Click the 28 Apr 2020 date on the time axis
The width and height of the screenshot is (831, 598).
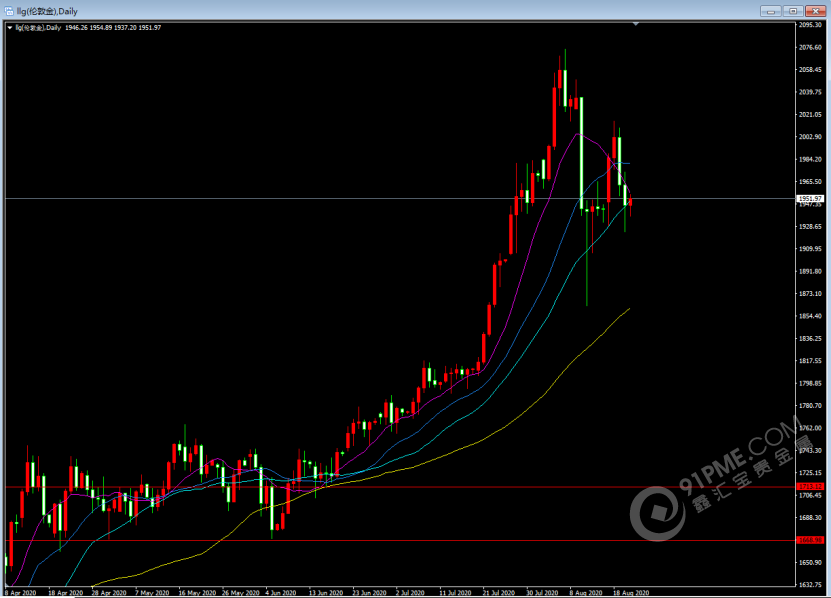(109, 593)
